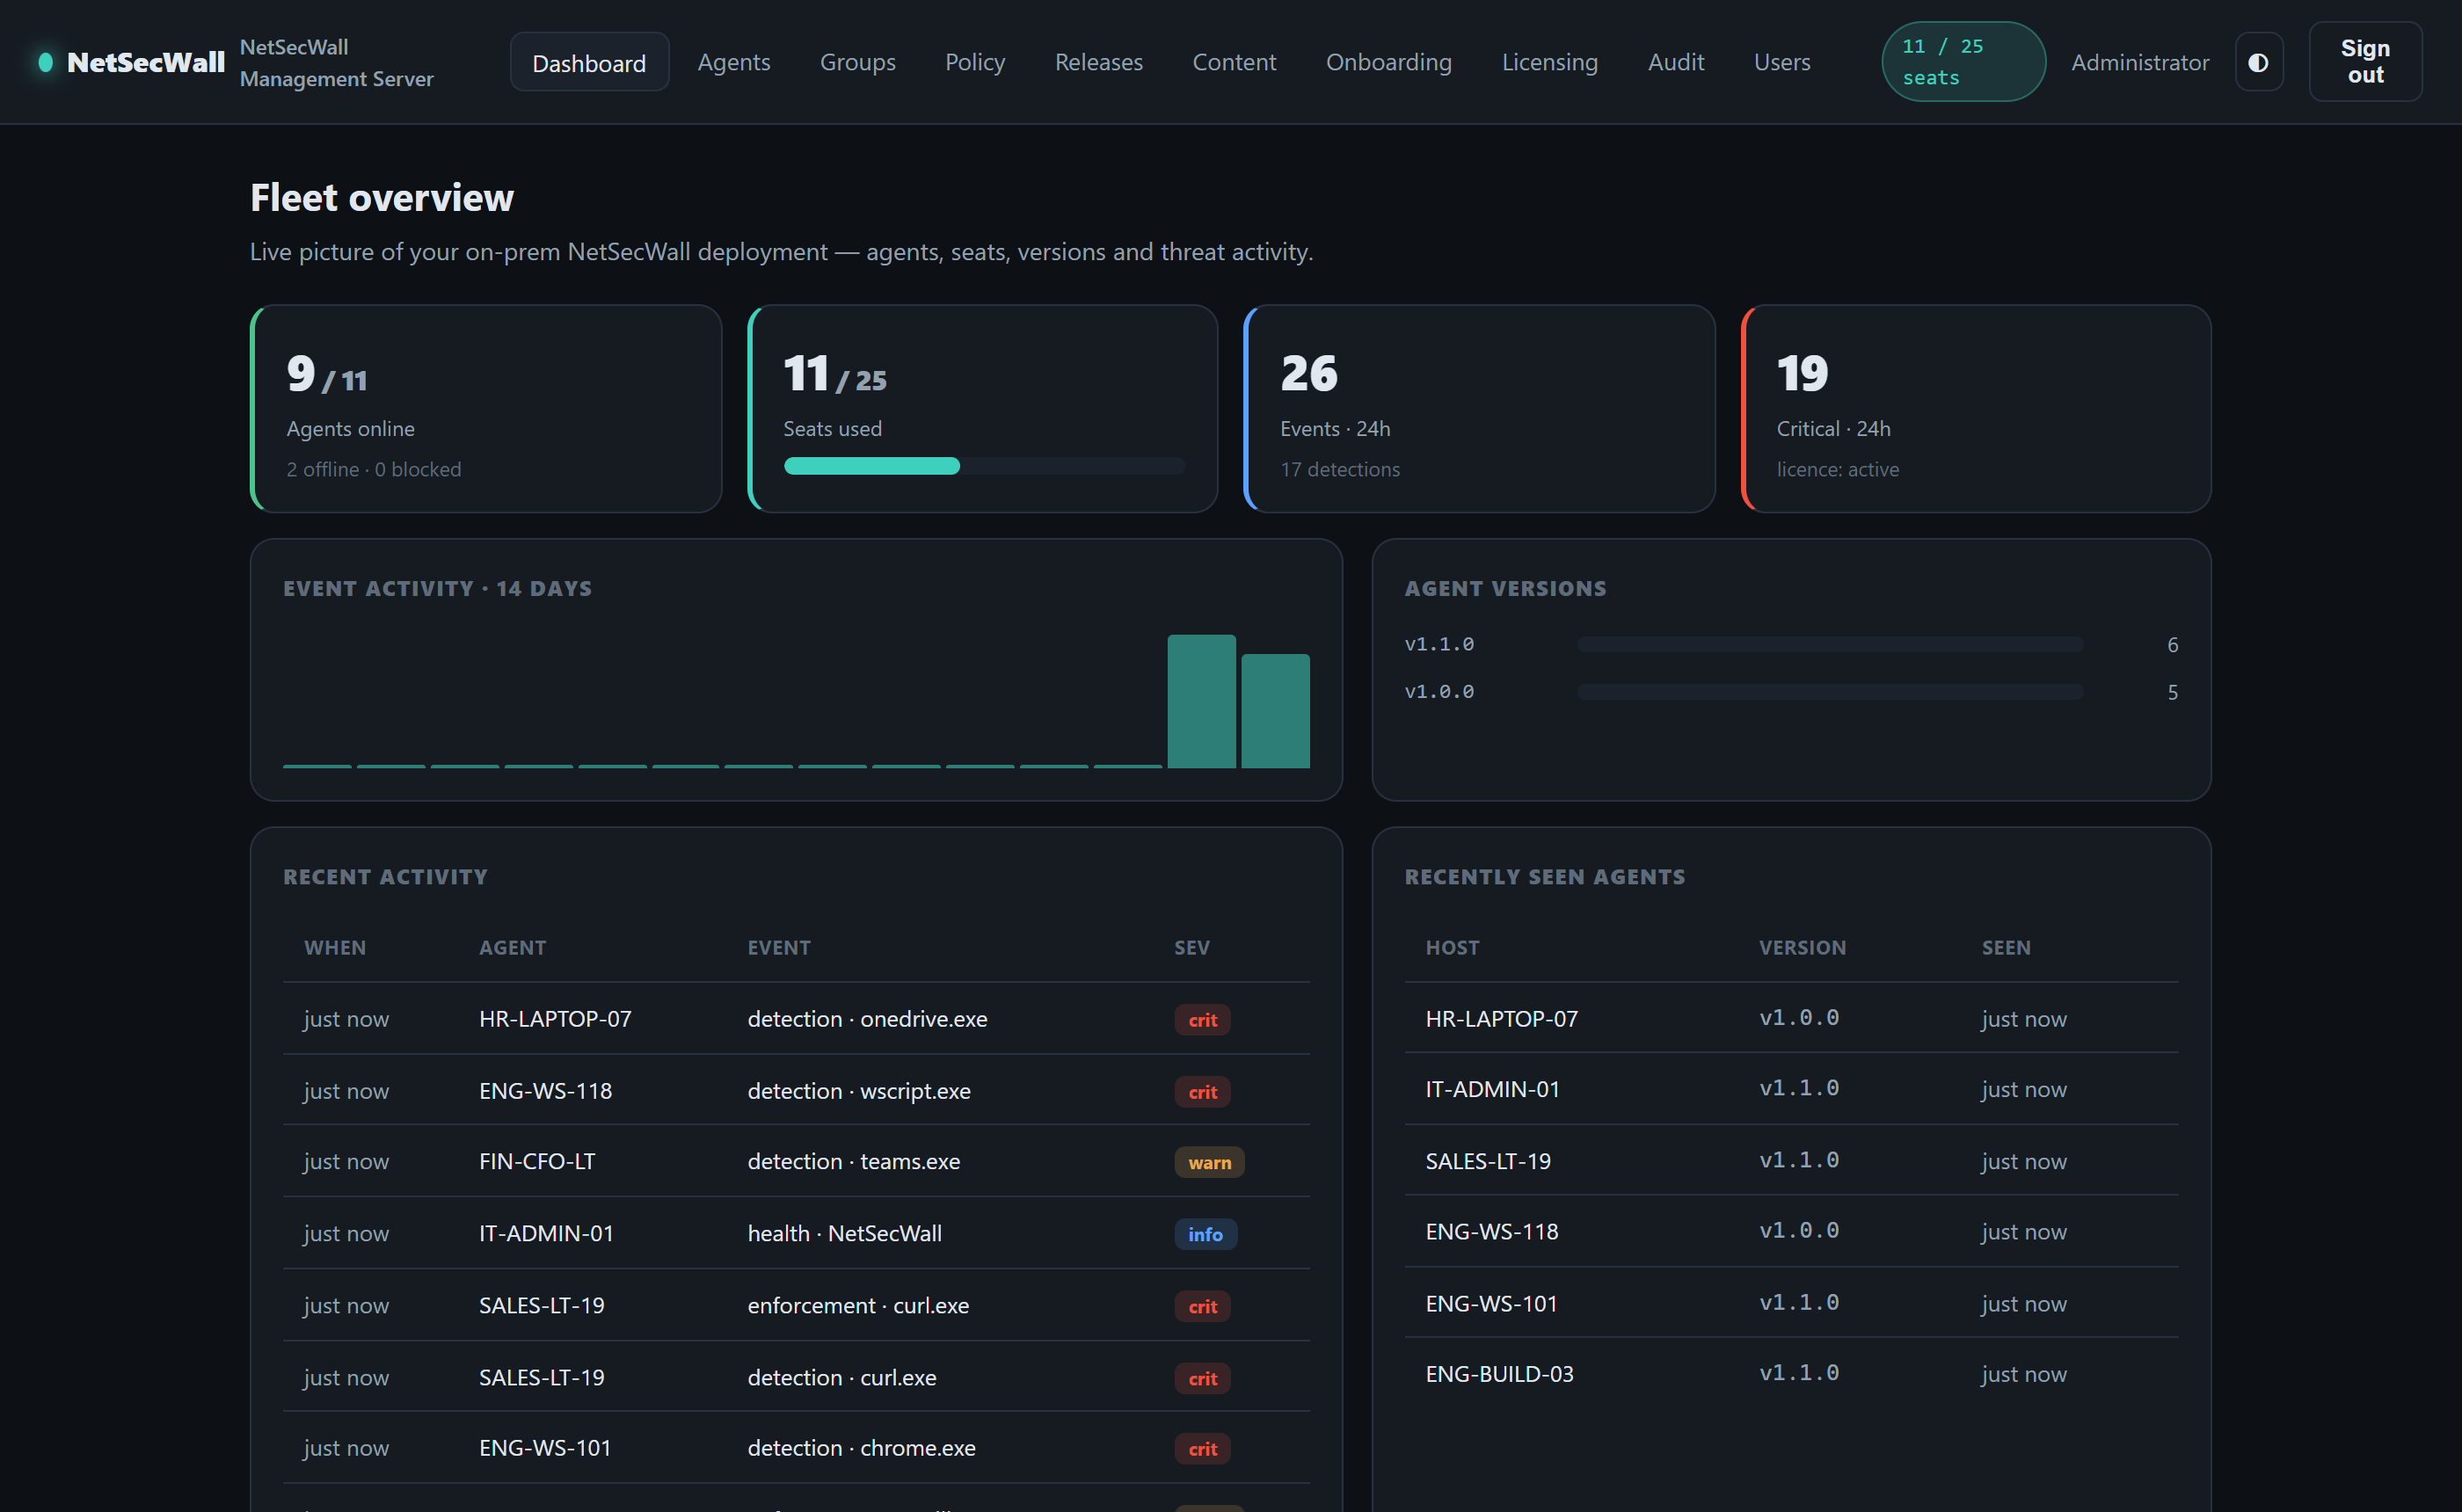The height and width of the screenshot is (1512, 2462).
Task: Click the Events 24h stat card
Action: coord(1479,409)
